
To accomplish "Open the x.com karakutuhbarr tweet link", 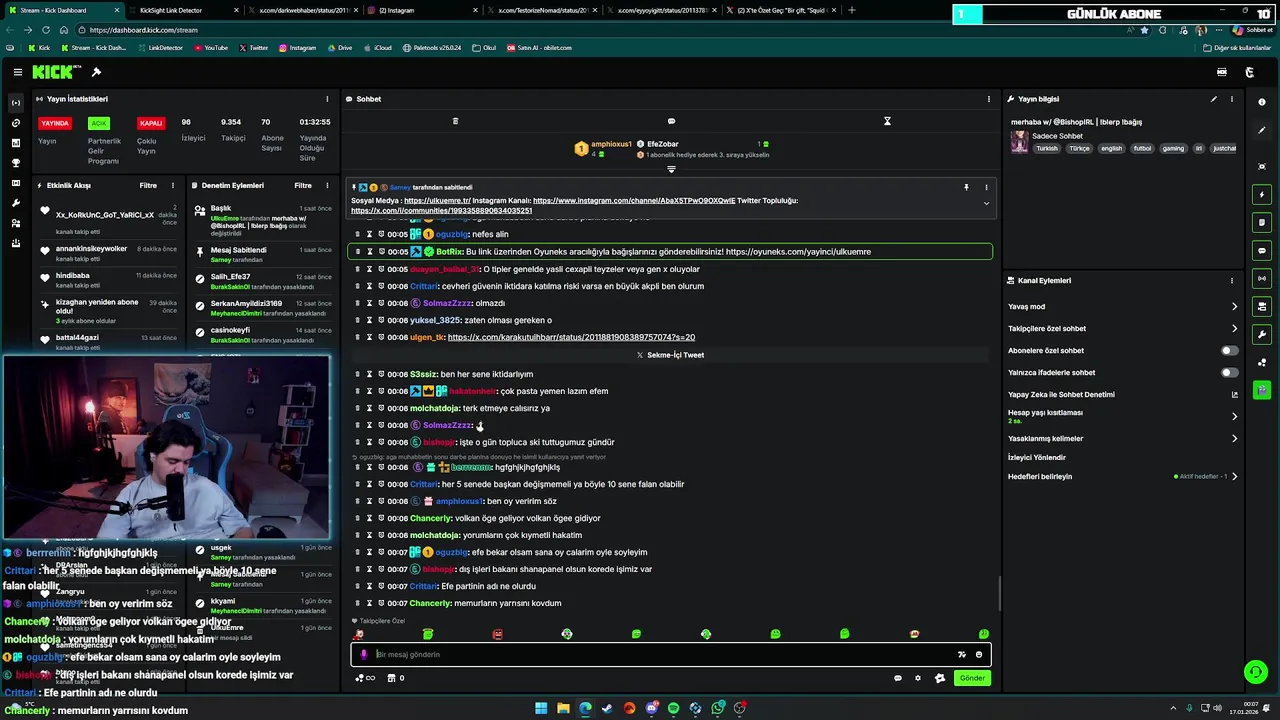I will (x=571, y=338).
